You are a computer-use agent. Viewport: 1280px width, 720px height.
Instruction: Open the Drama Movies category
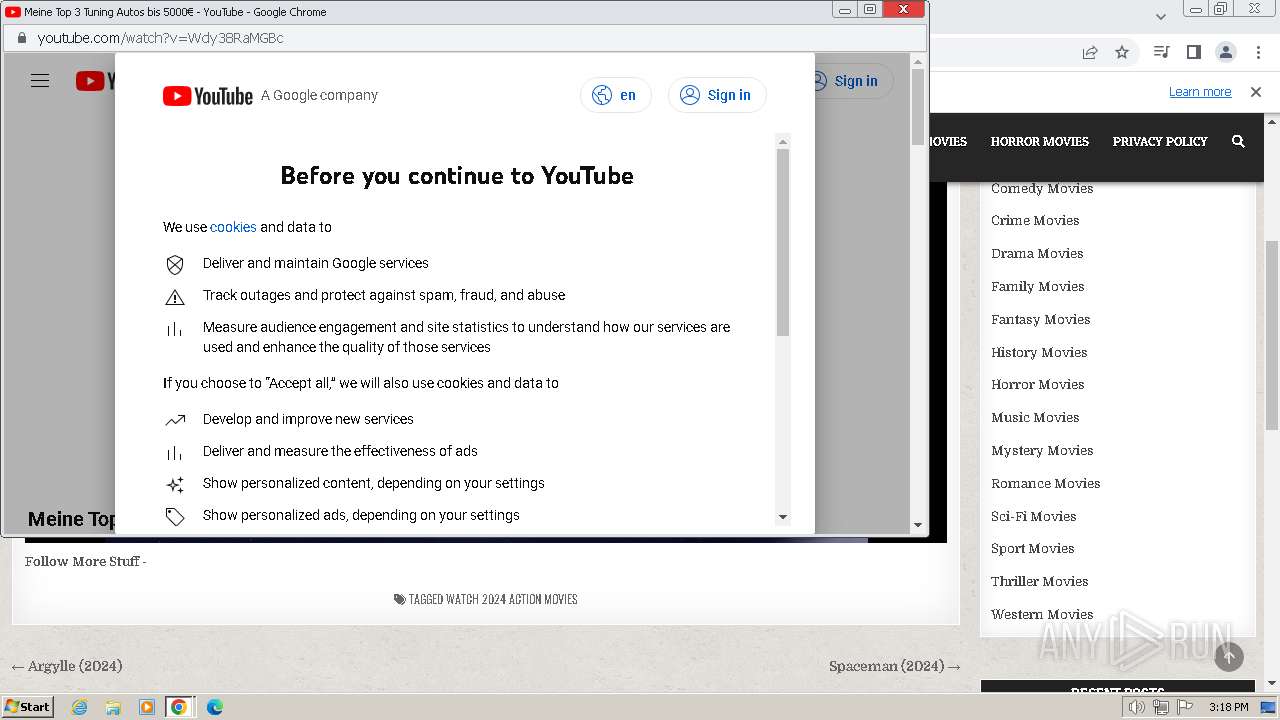(1037, 253)
